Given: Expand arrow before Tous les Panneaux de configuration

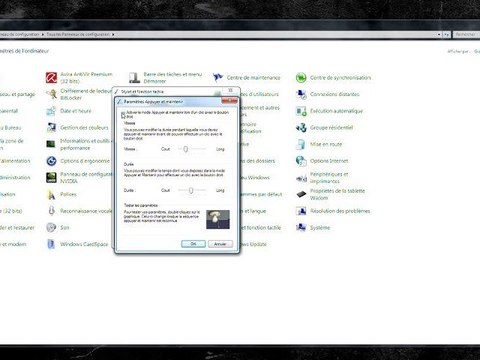Looking at the screenshot, I should tap(43, 34).
